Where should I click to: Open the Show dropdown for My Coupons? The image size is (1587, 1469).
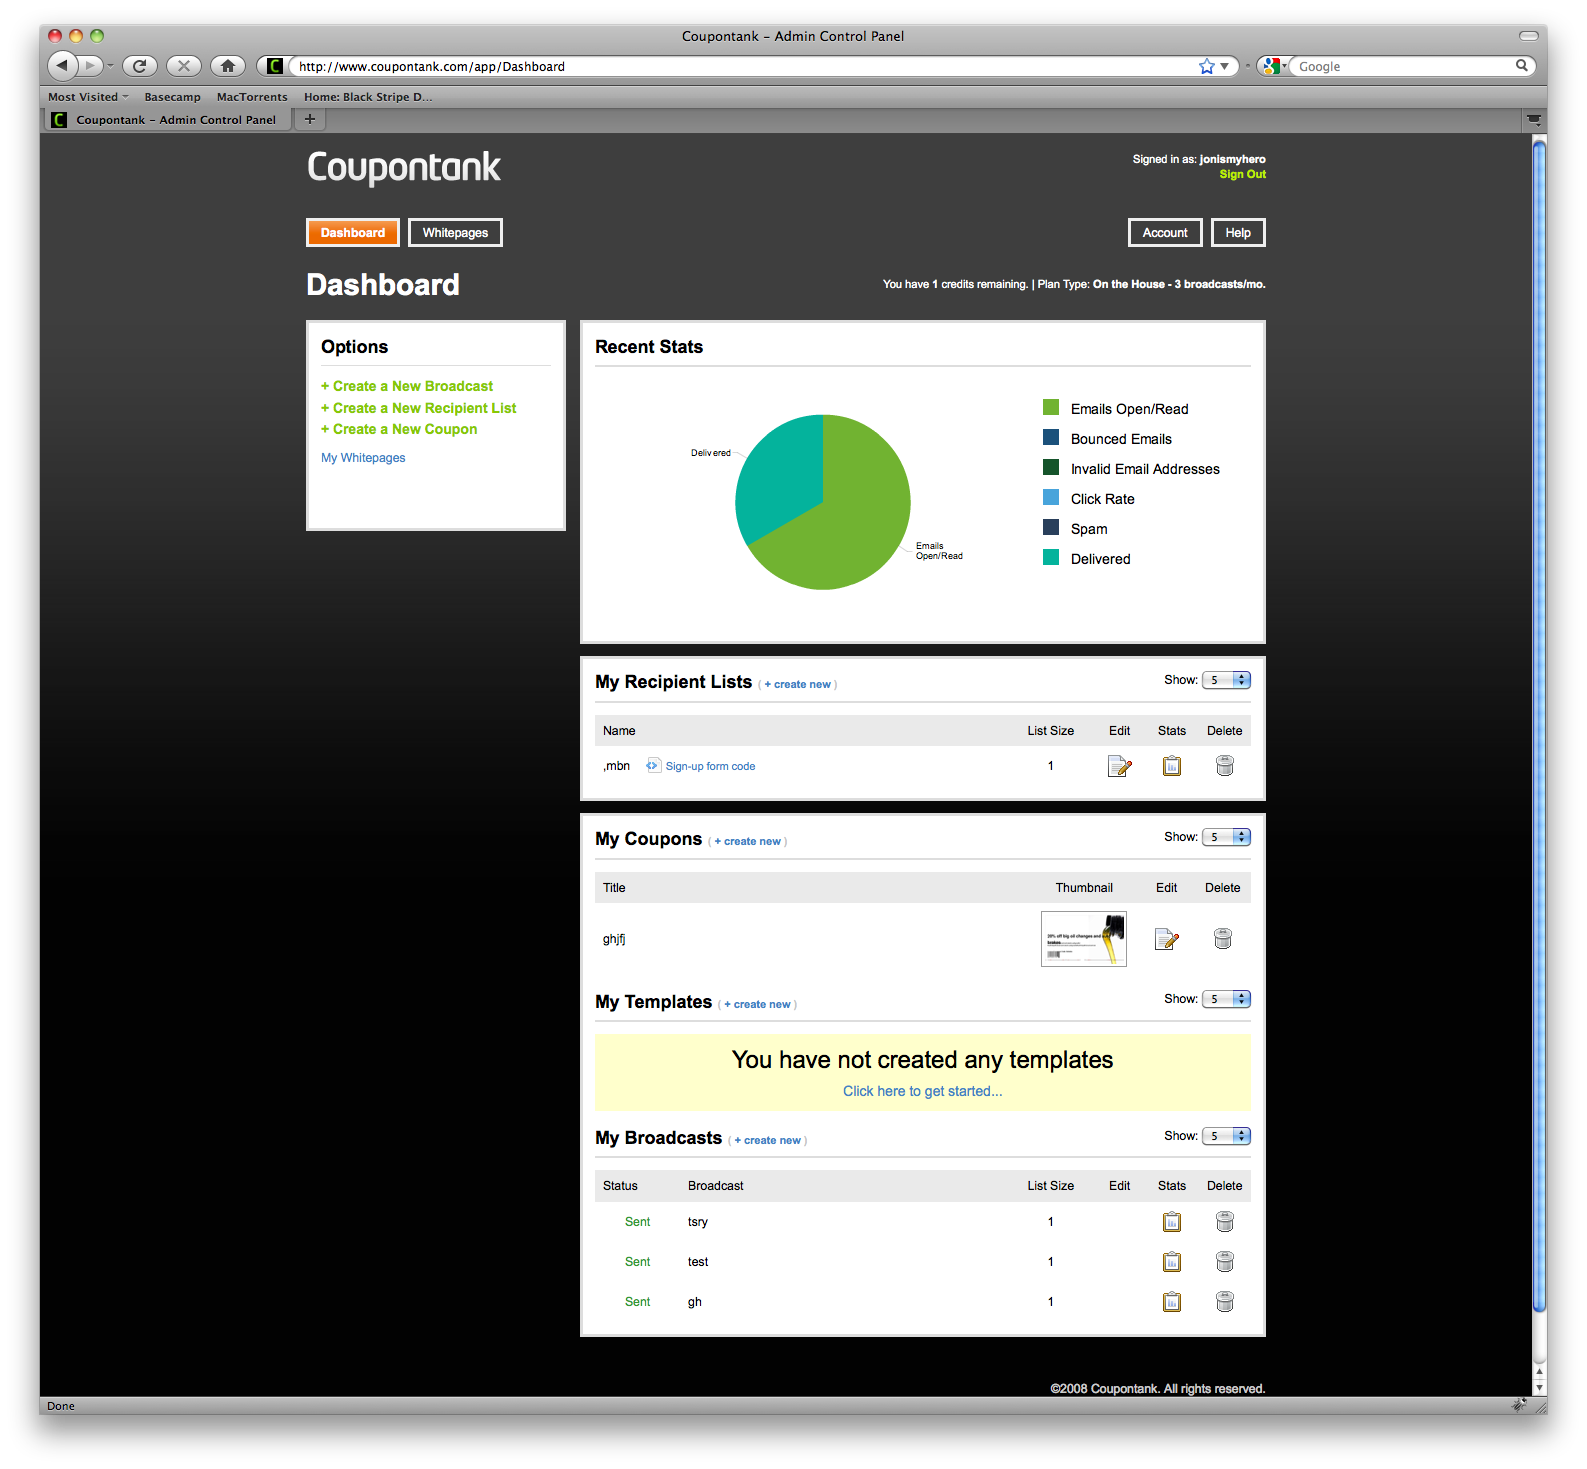[1226, 837]
